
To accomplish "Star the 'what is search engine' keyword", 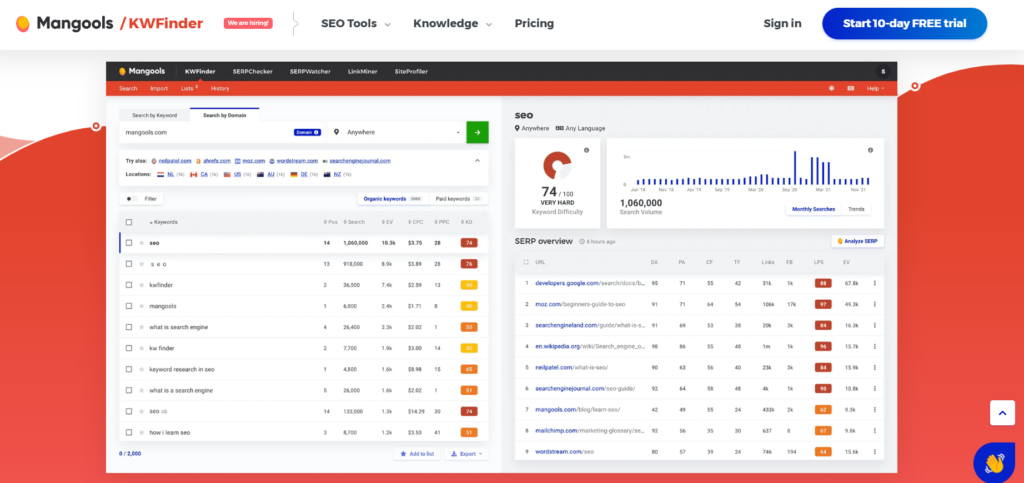I will tap(141, 327).
